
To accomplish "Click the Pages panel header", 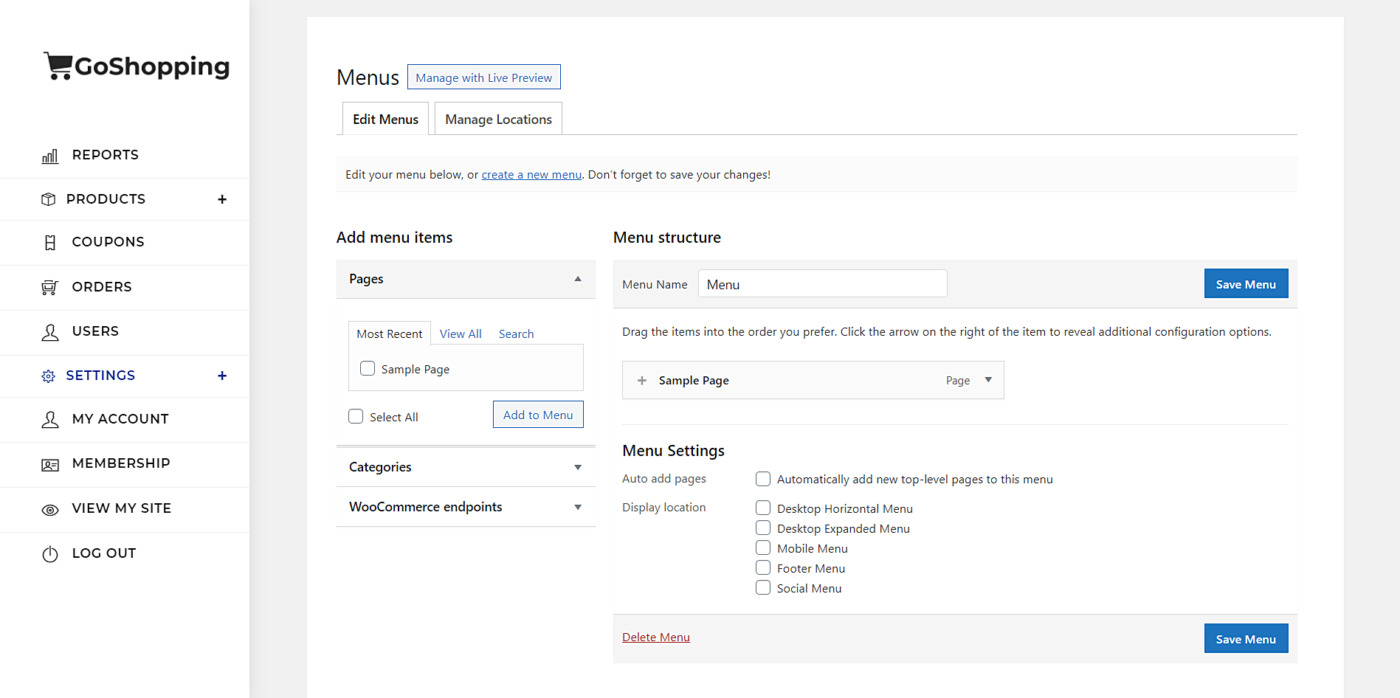I will [466, 279].
